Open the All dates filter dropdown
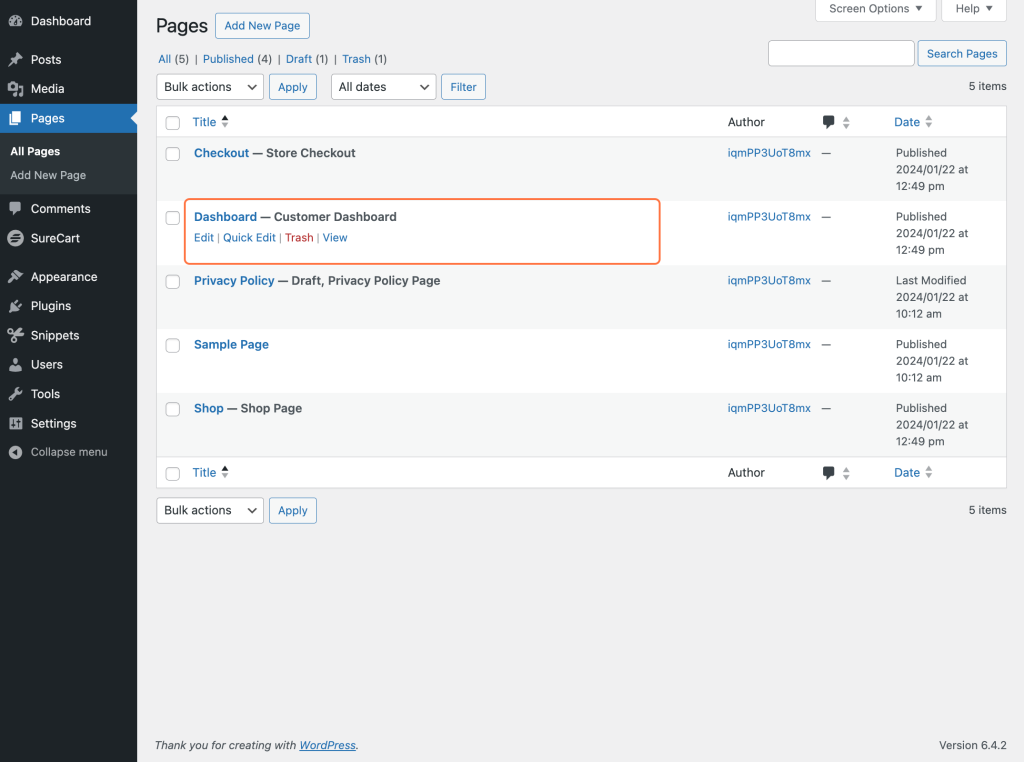 383,86
